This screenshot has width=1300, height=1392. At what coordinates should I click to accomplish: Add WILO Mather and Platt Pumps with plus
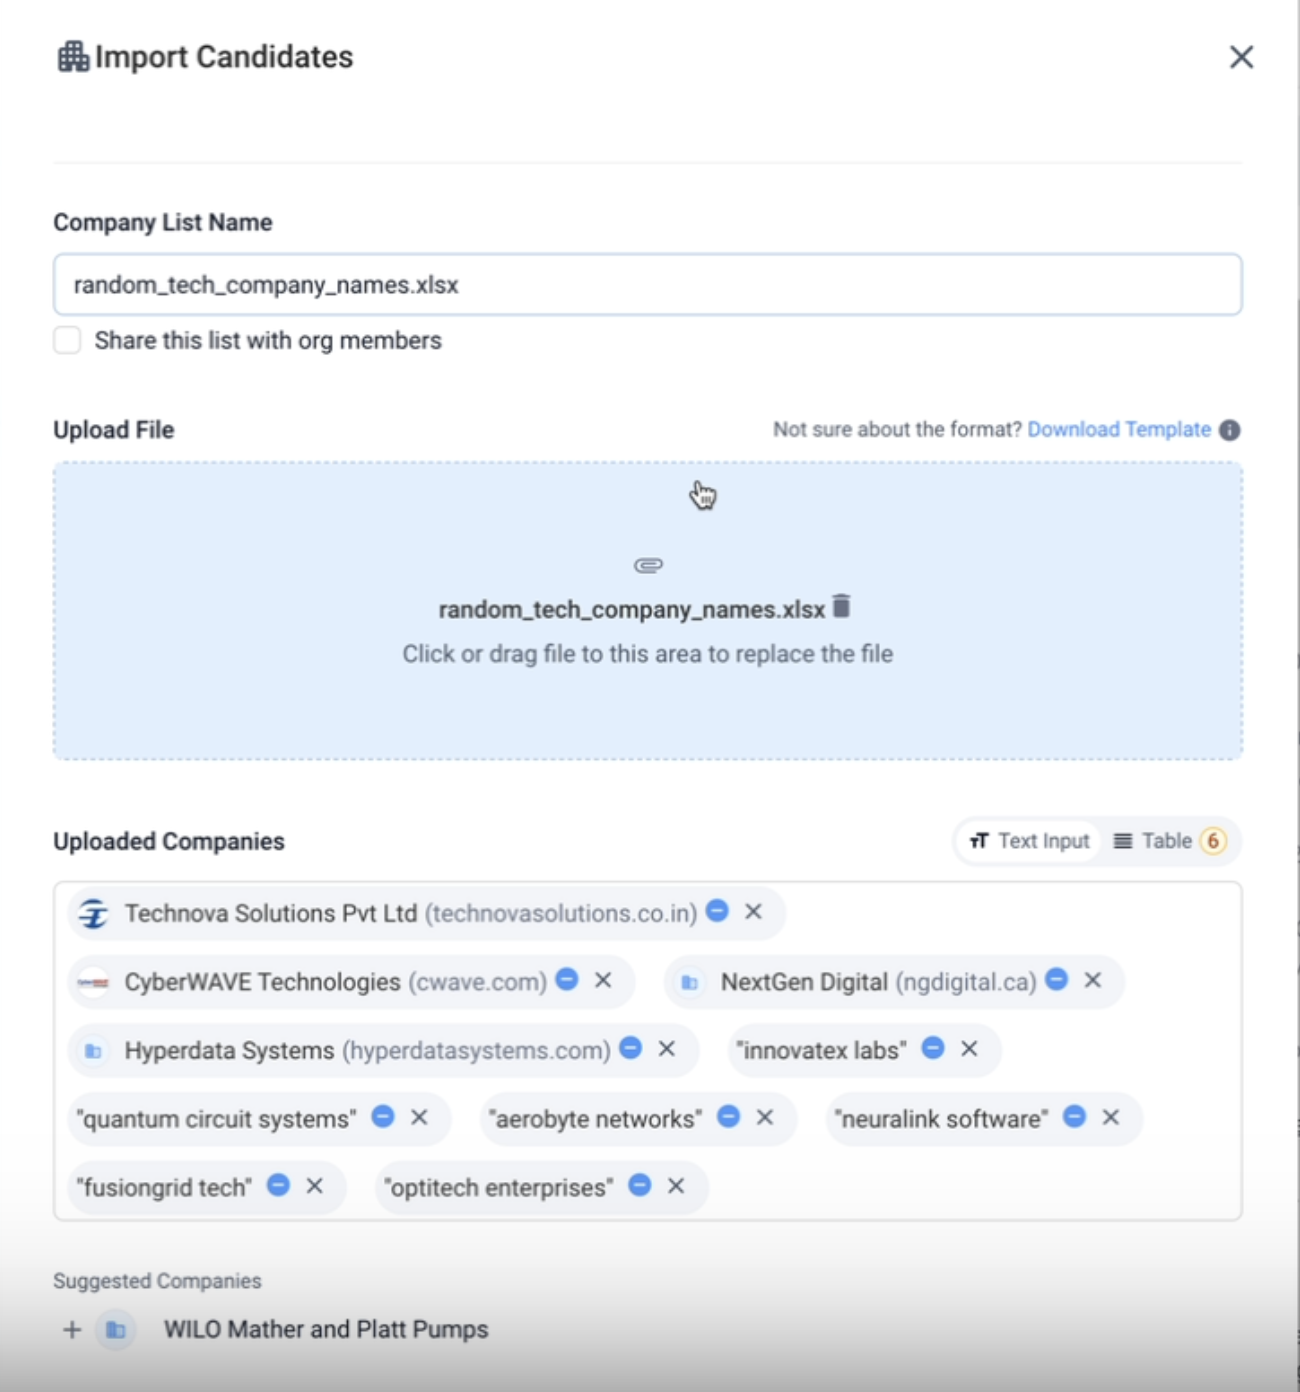point(72,1330)
